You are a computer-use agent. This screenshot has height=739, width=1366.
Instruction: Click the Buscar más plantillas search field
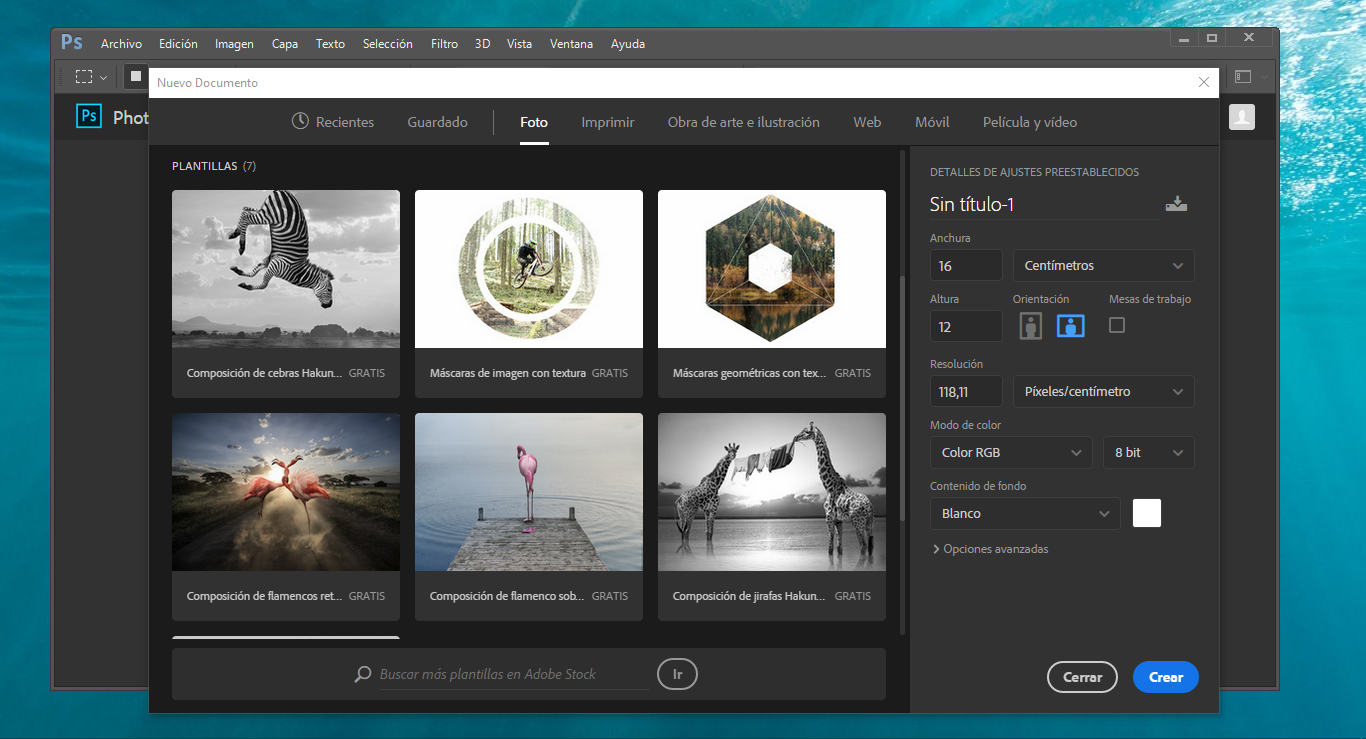pyautogui.click(x=514, y=674)
